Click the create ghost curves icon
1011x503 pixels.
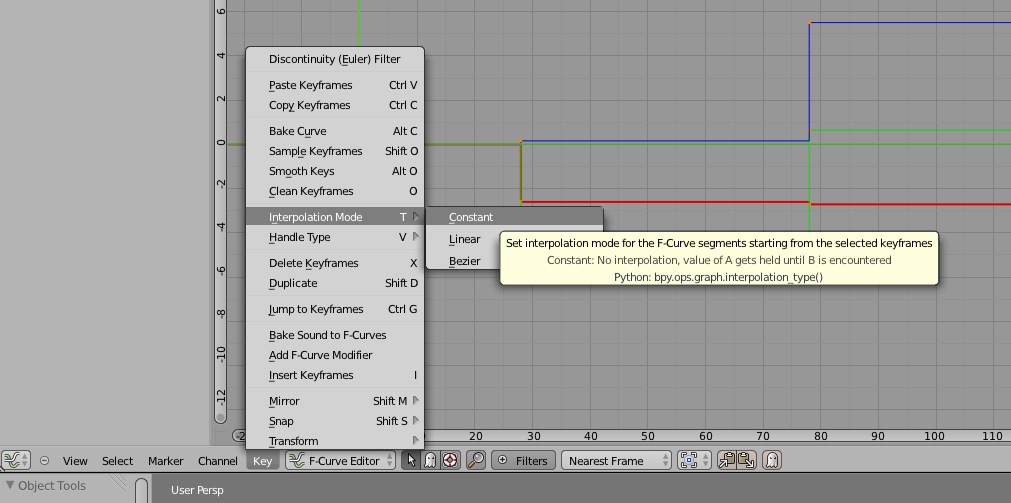point(772,460)
